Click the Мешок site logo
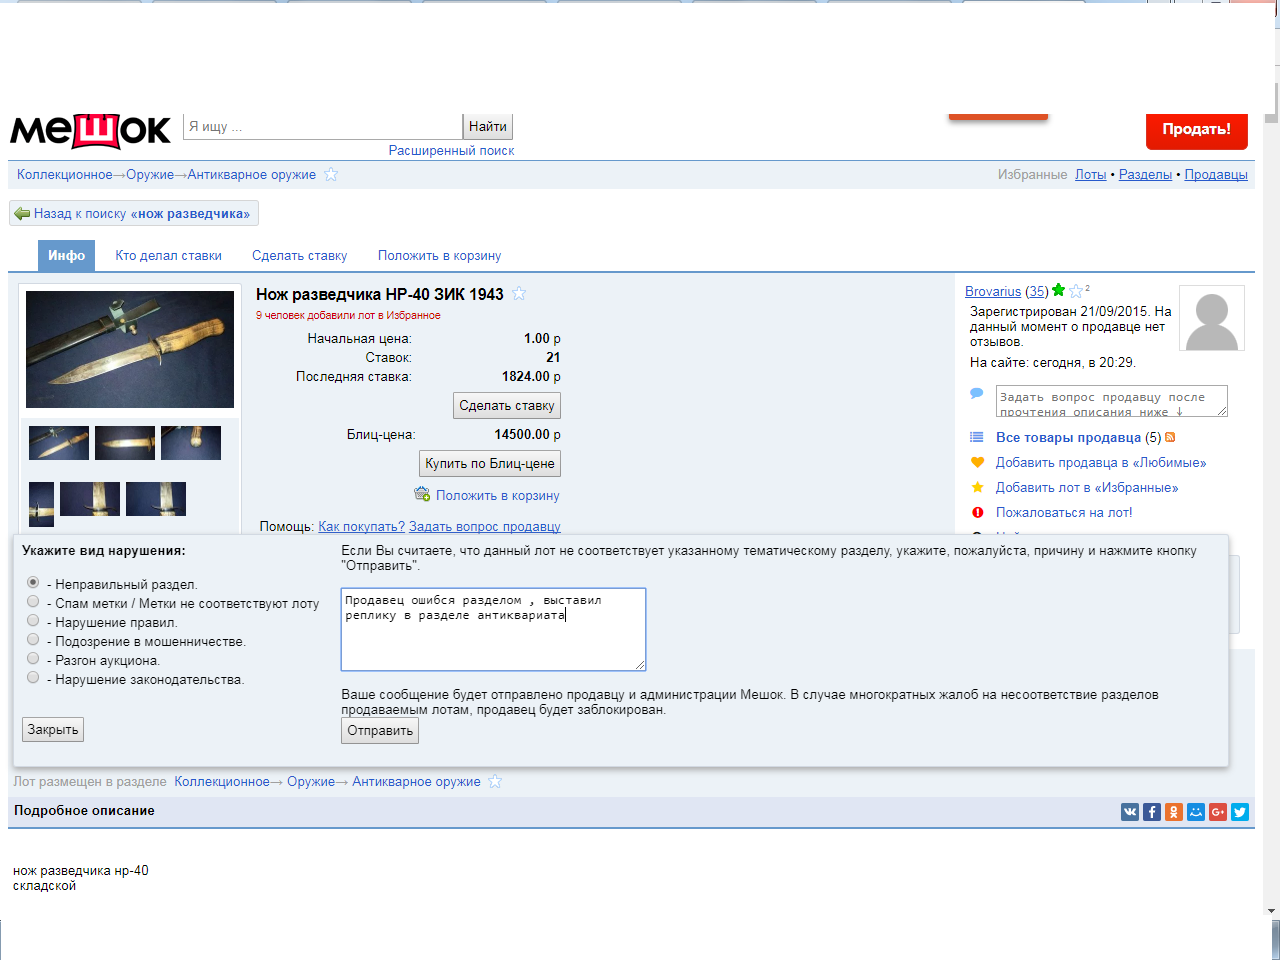Screen dimensions: 1280x960 [91, 130]
